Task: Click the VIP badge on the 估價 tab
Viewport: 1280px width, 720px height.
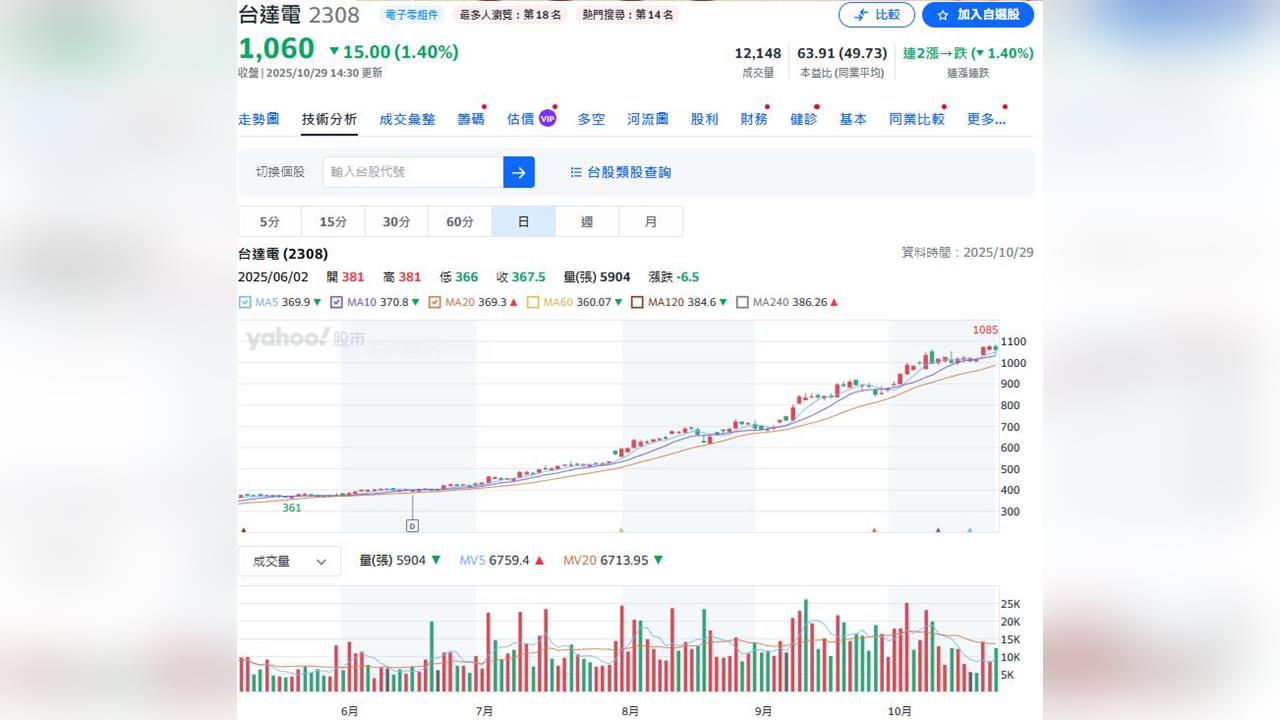Action: tap(546, 118)
